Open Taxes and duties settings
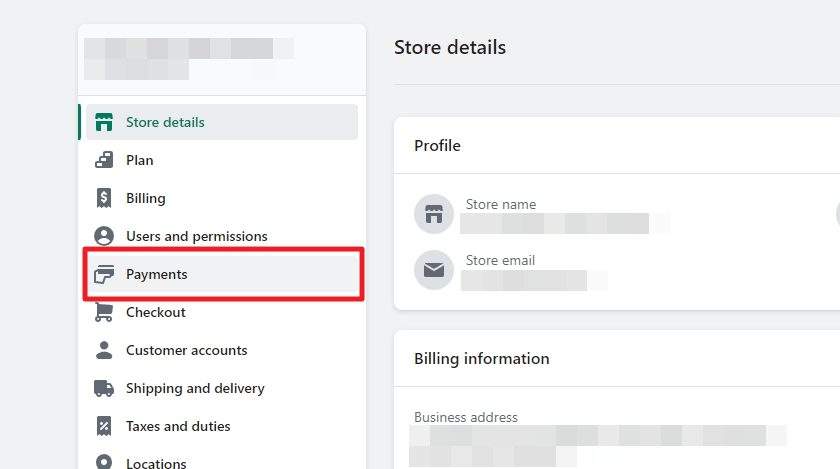 pos(222,427)
